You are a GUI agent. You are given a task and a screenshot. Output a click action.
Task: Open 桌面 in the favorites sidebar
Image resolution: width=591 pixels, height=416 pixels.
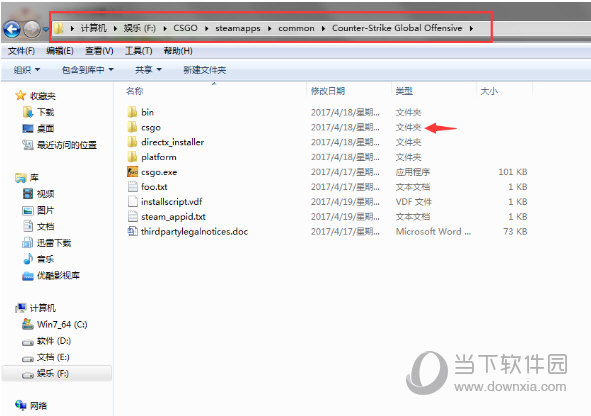(39, 128)
